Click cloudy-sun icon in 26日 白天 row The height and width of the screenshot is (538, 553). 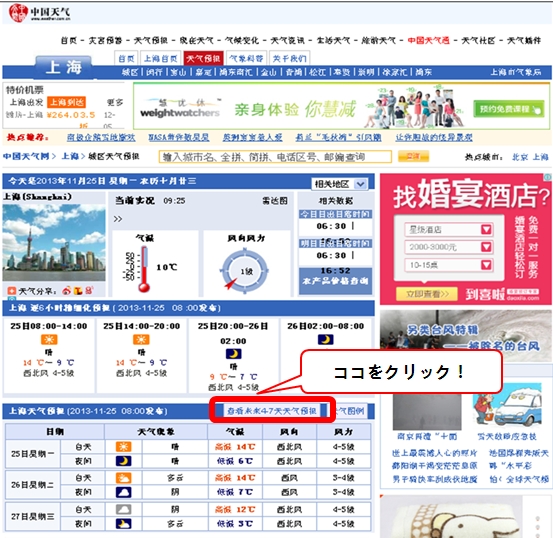[123, 478]
